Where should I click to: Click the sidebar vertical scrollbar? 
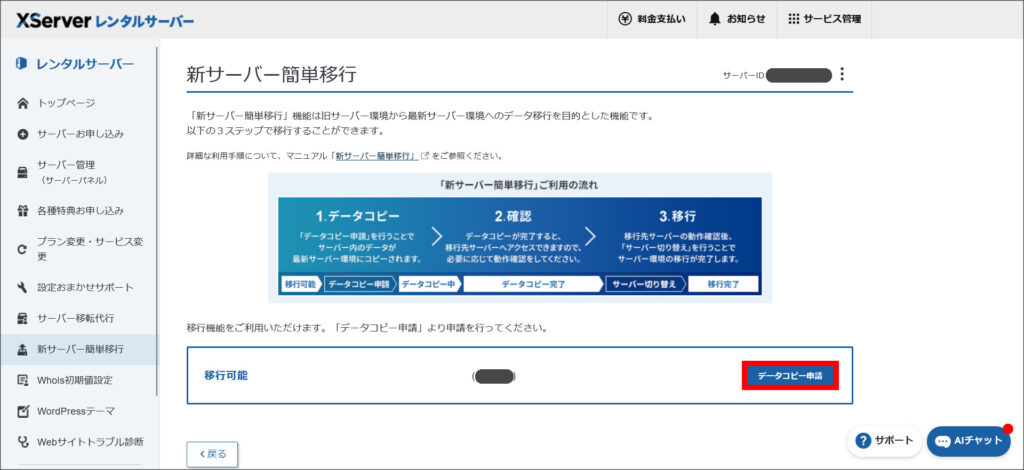point(157,221)
